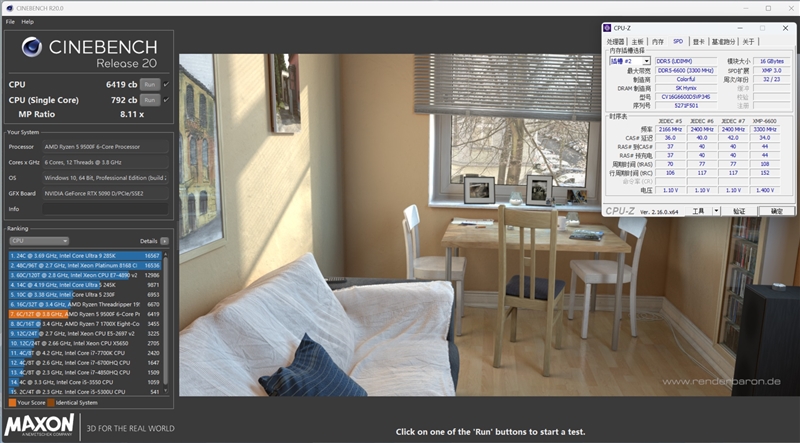The width and height of the screenshot is (800, 443).
Task: Select the AMD Ryzen 5 9500F ranking entry
Action: pyautogui.click(x=87, y=314)
